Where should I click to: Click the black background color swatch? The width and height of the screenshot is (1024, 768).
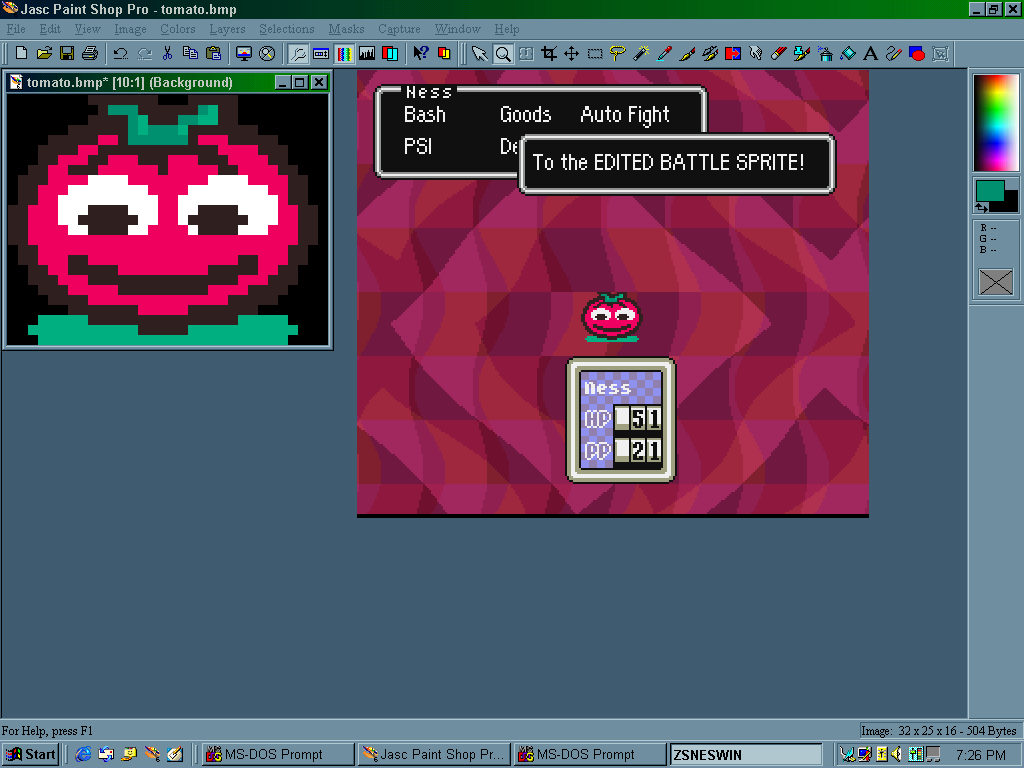click(x=1011, y=202)
